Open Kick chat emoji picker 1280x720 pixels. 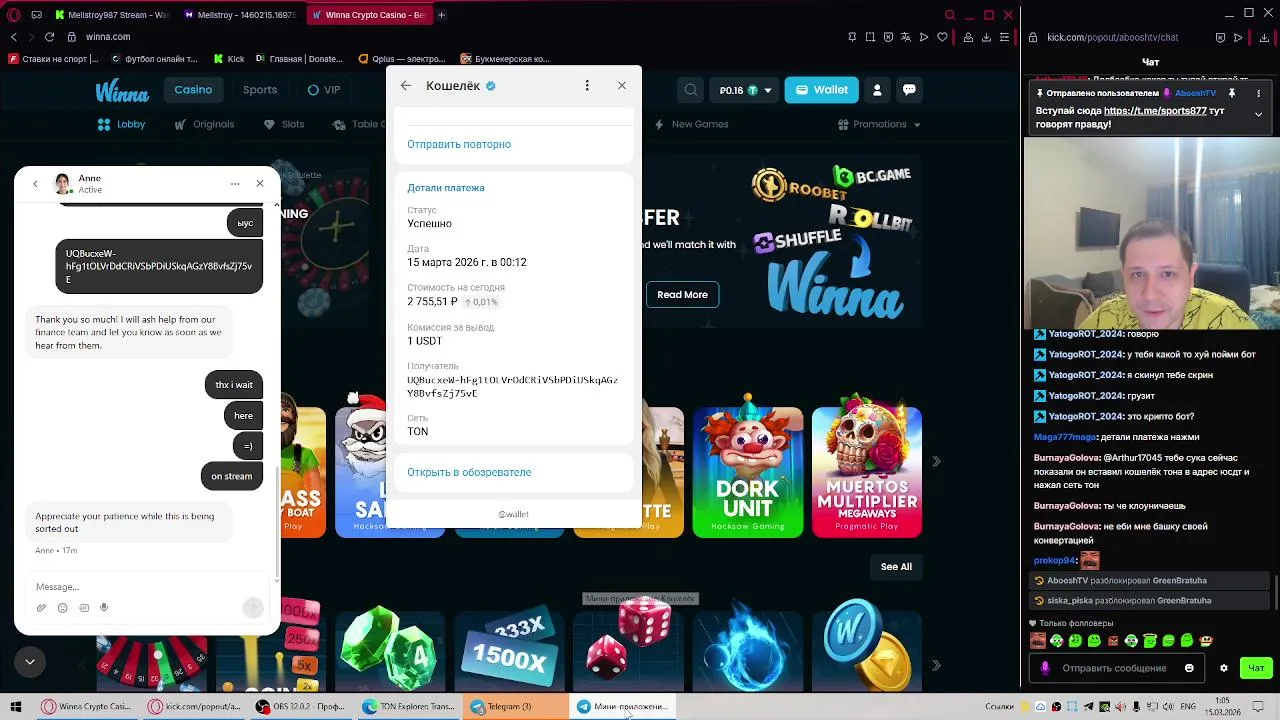pyautogui.click(x=1189, y=668)
